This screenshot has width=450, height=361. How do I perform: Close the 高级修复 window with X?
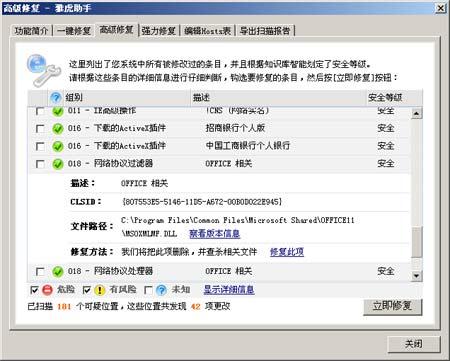pyautogui.click(x=441, y=8)
